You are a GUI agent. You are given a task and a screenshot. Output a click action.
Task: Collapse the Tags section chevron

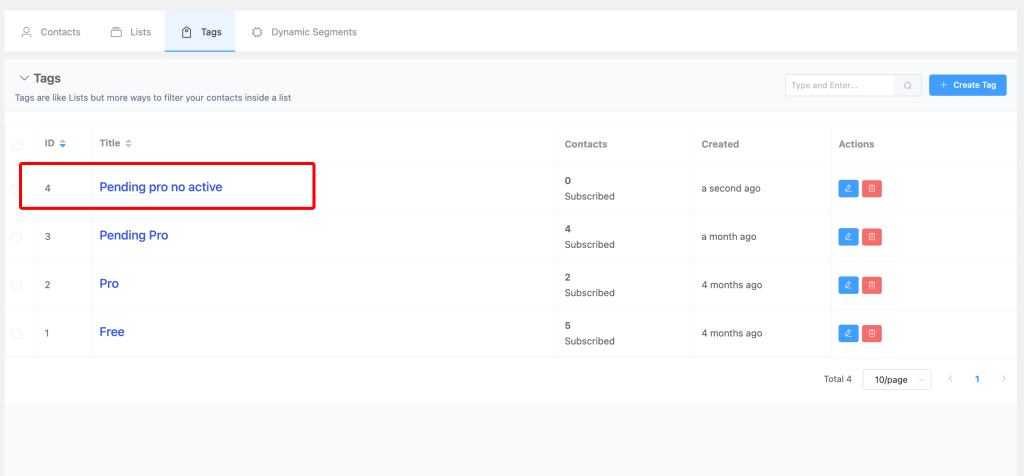pos(23,78)
